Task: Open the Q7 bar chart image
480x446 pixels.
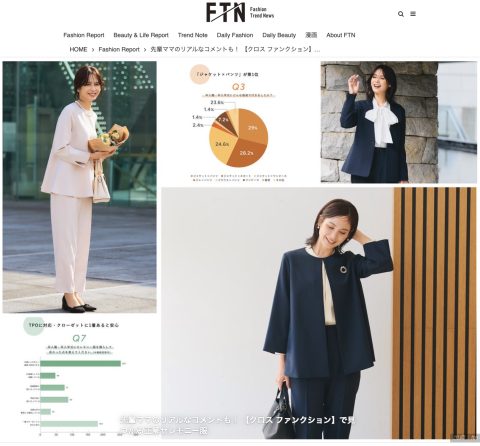Action: pos(79,377)
